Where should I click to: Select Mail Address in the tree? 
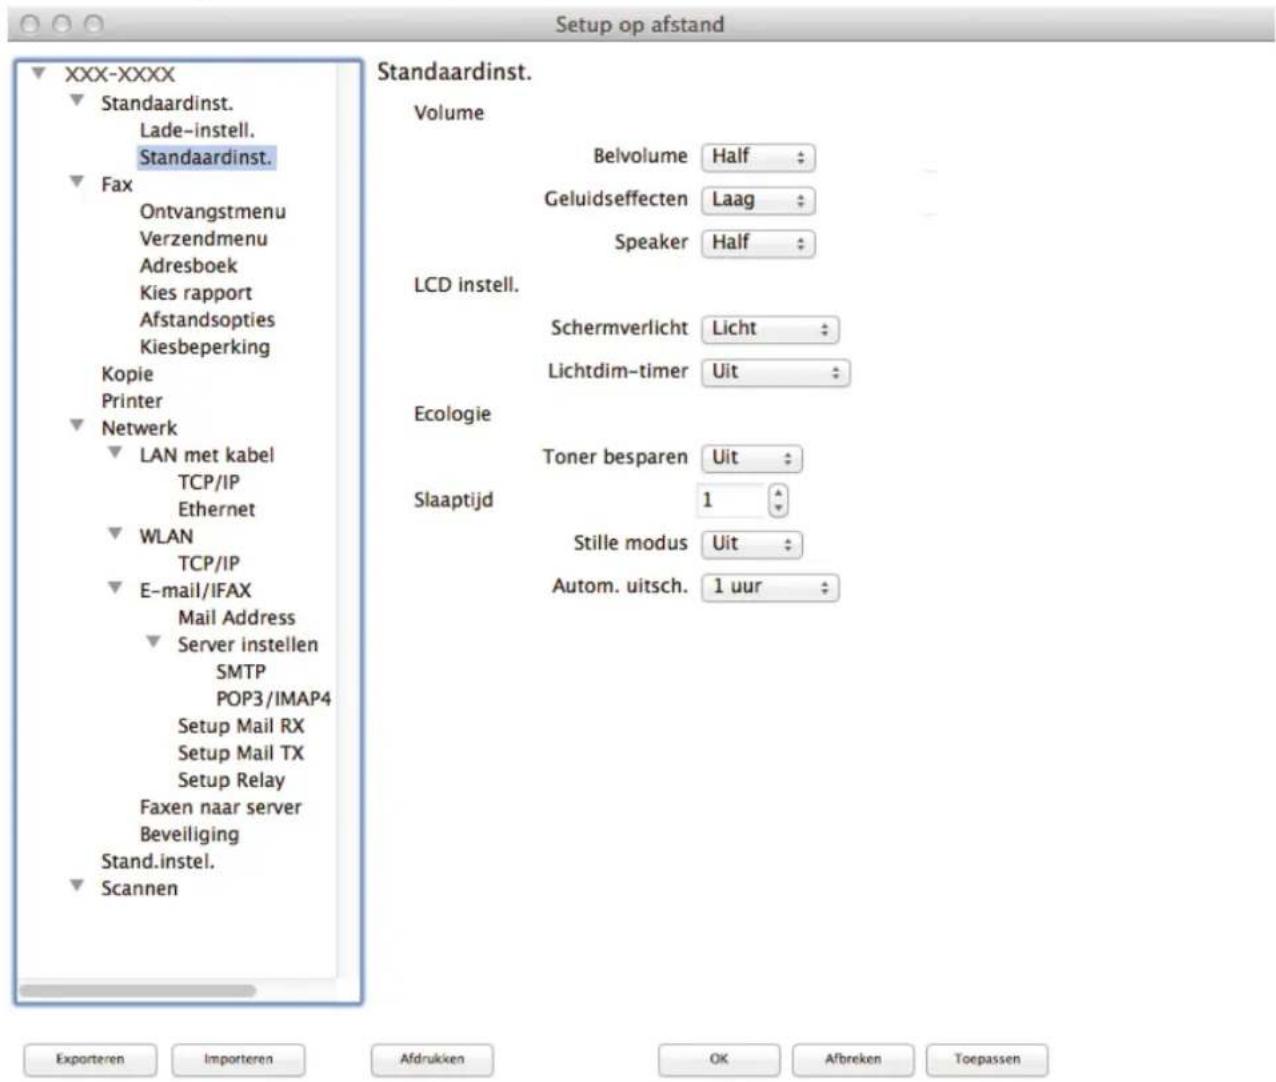tap(237, 617)
